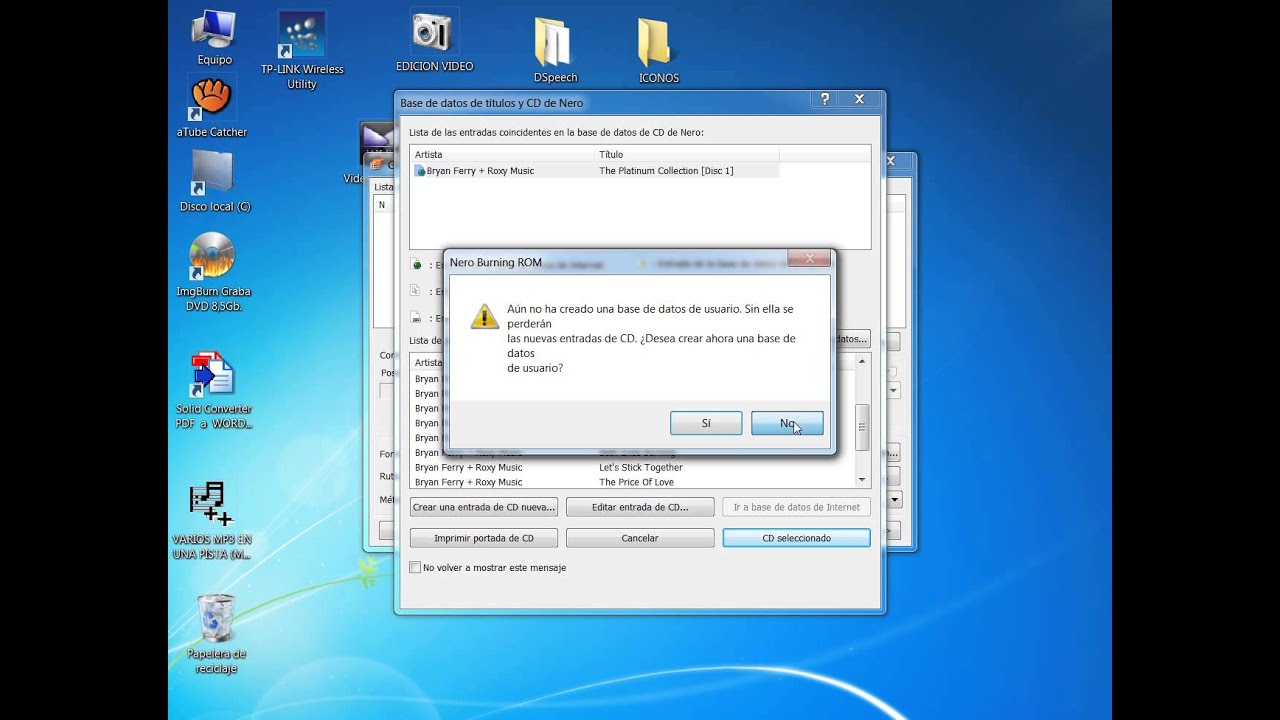Click Ir a base de datos de Internet

[x=796, y=507]
